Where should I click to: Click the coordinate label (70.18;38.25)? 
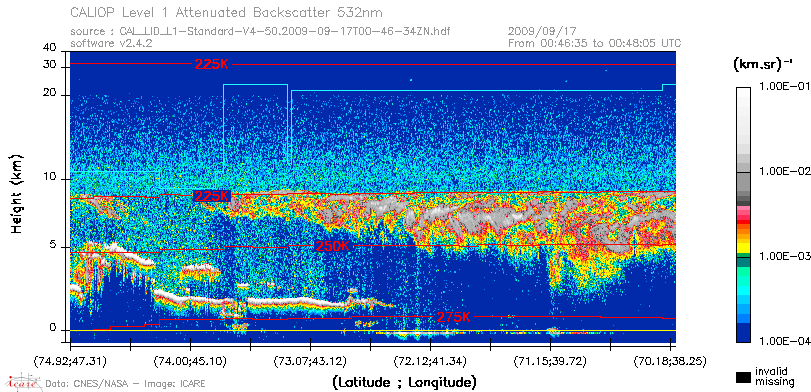670,360
